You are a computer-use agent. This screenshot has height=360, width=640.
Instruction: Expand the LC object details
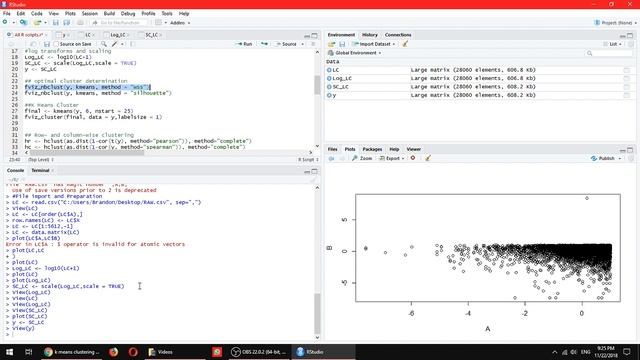click(x=329, y=70)
